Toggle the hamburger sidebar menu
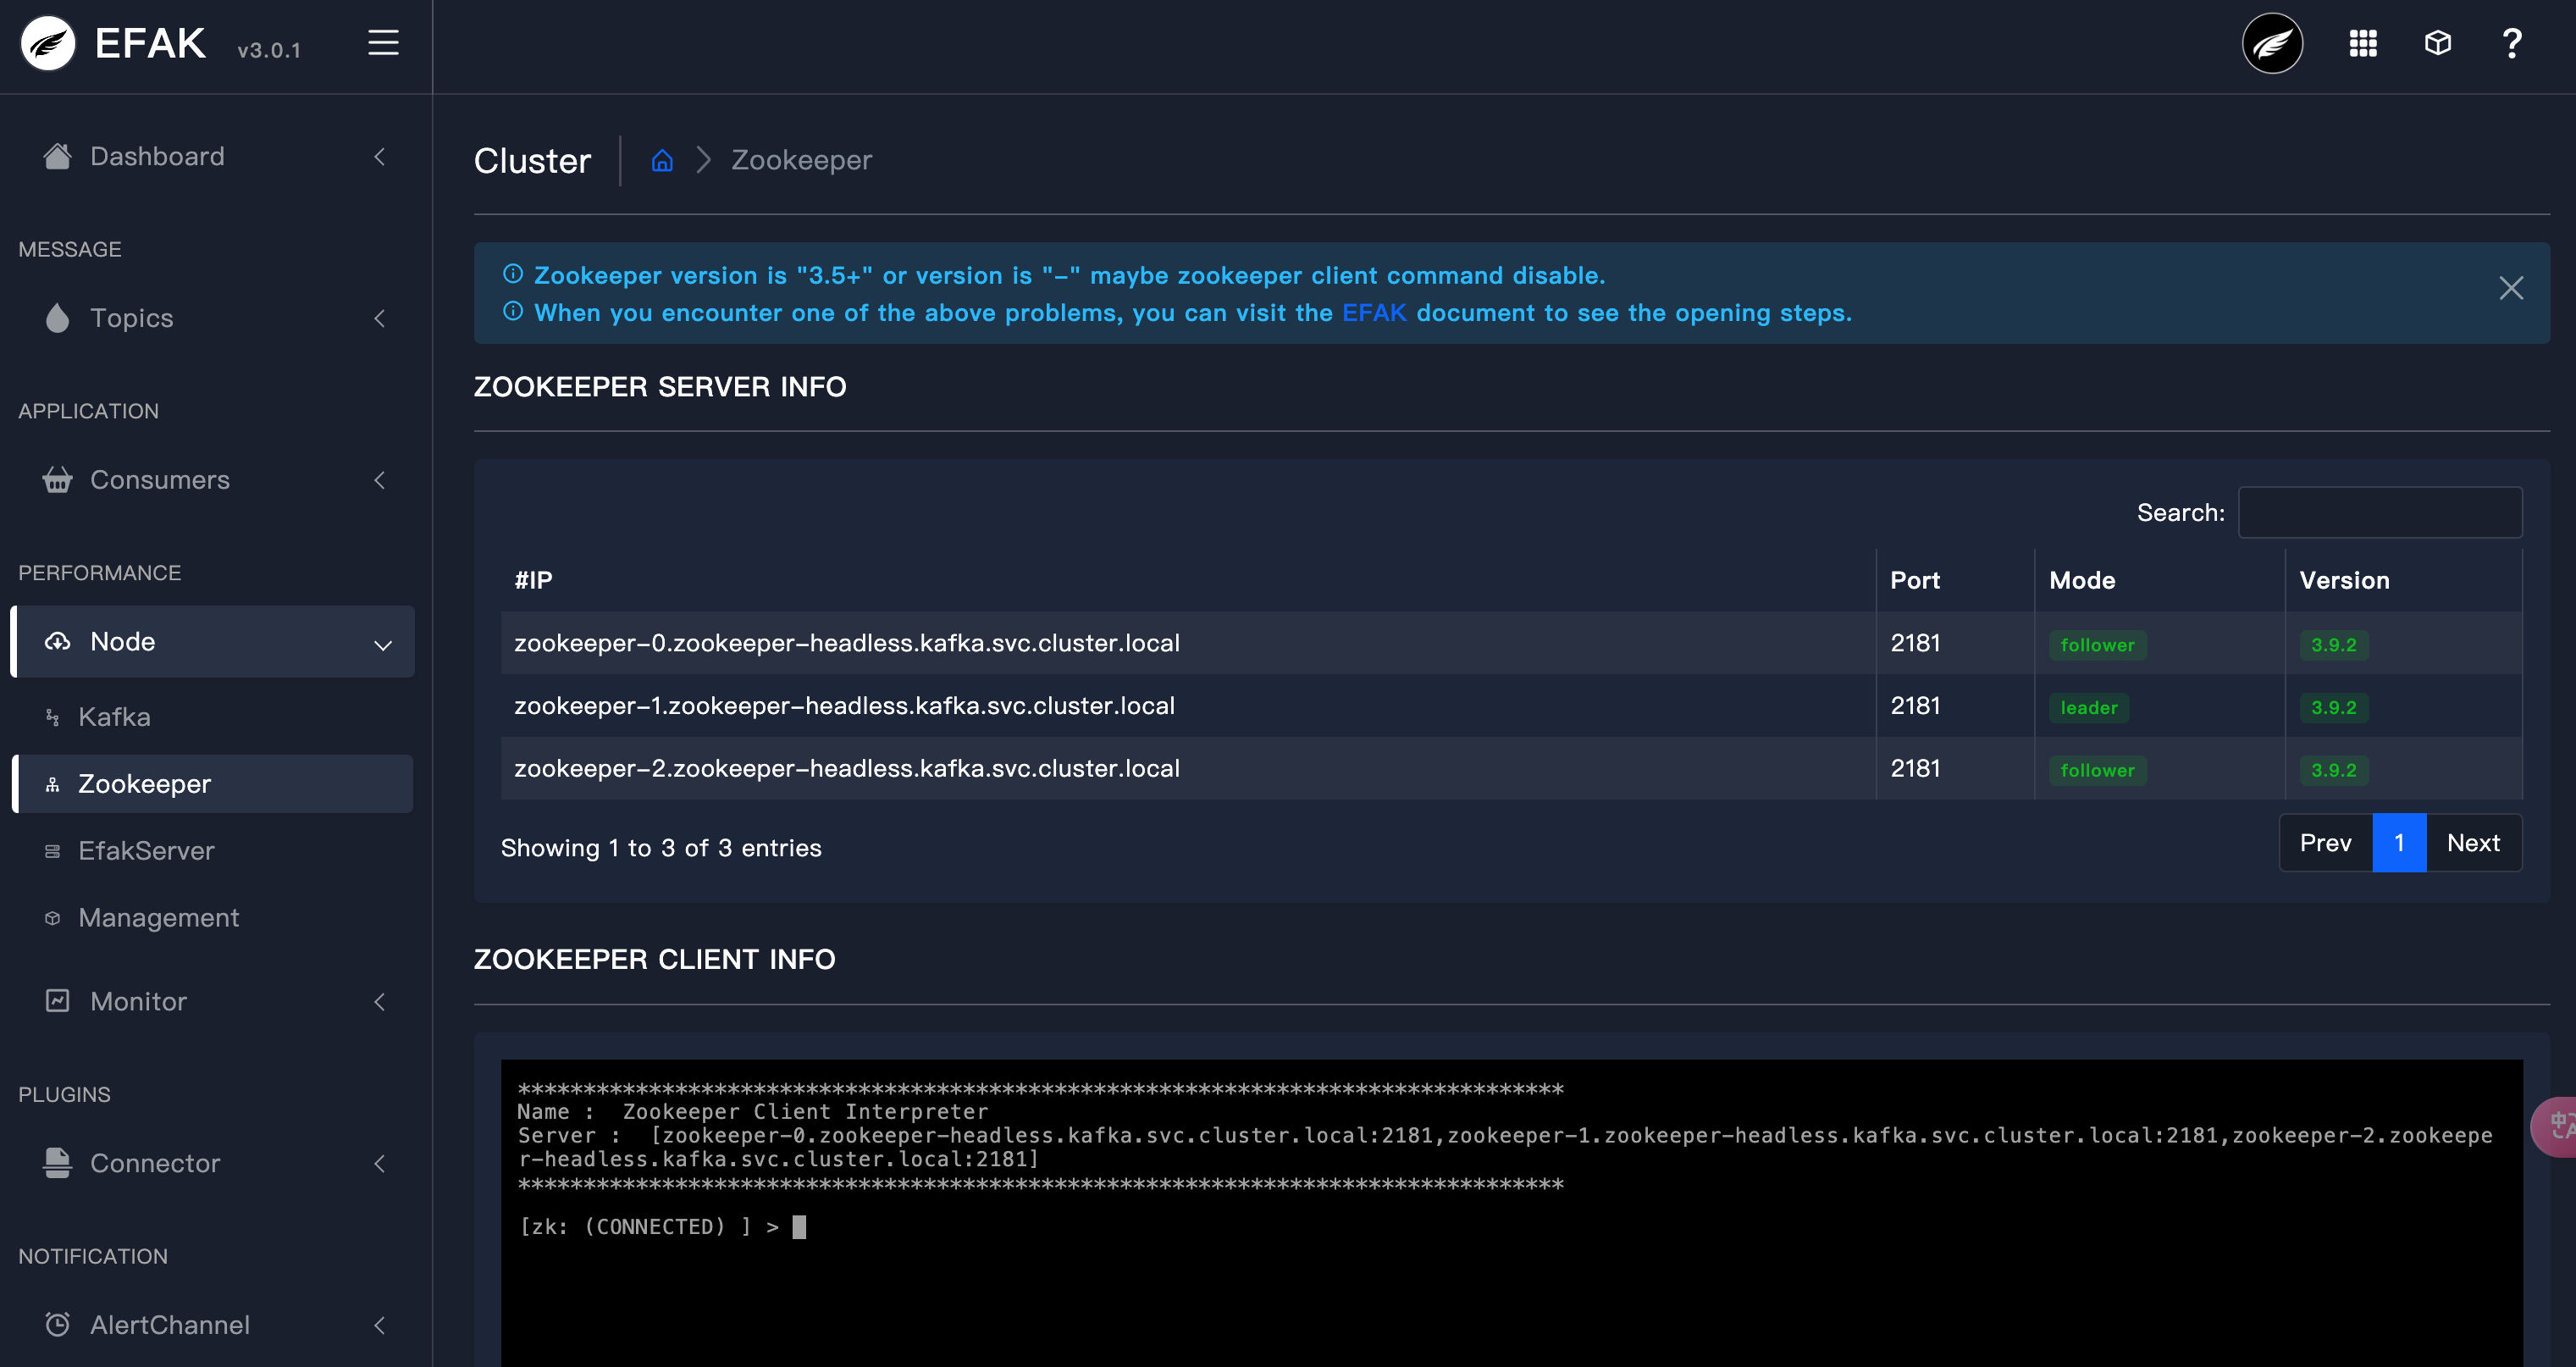The image size is (2576, 1367). tap(383, 43)
